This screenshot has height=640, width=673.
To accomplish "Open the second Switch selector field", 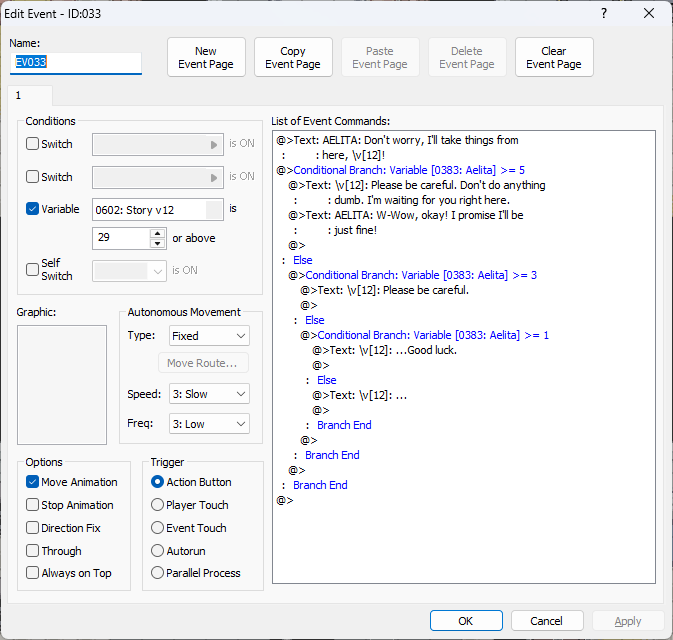I will (x=158, y=177).
